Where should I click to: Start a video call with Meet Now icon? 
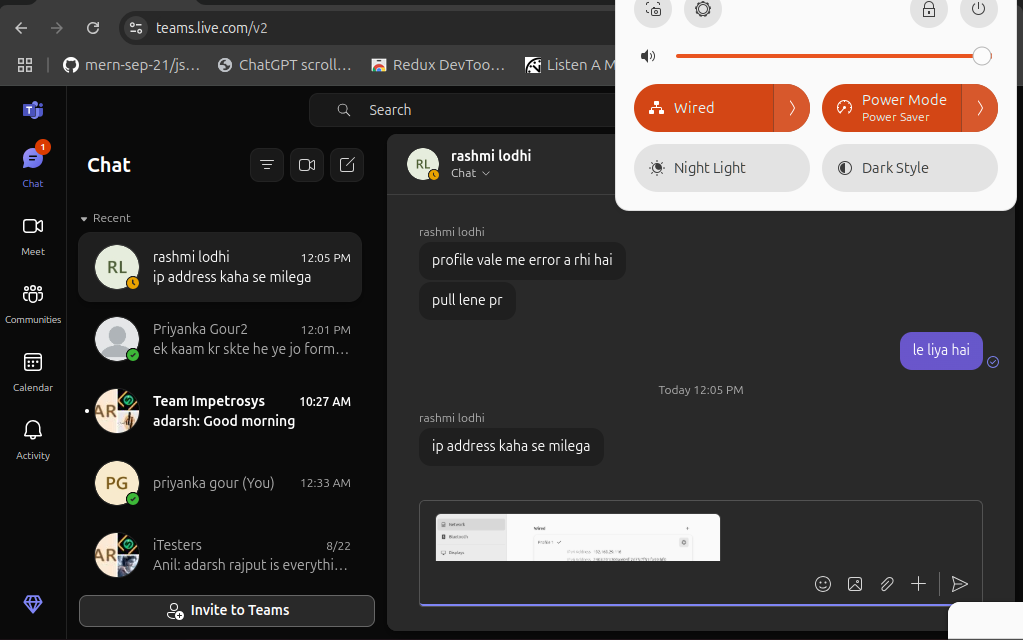click(x=307, y=165)
